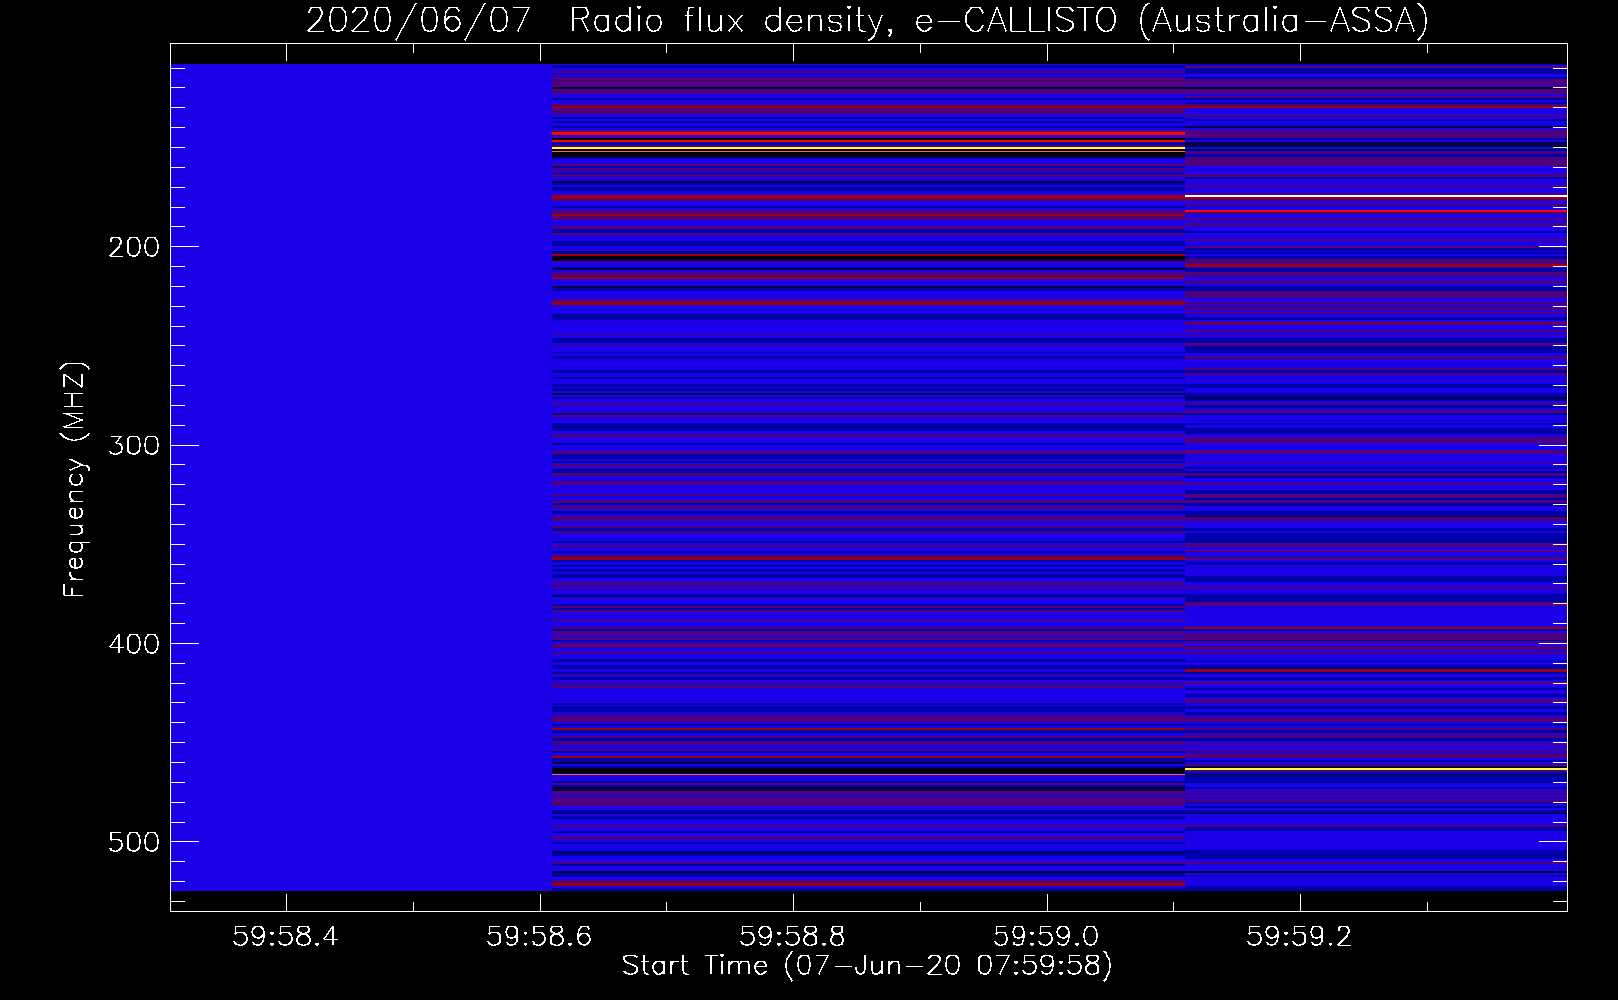Click the 59:59.2 time tick label
This screenshot has width=1618, height=1000.
coord(1299,936)
